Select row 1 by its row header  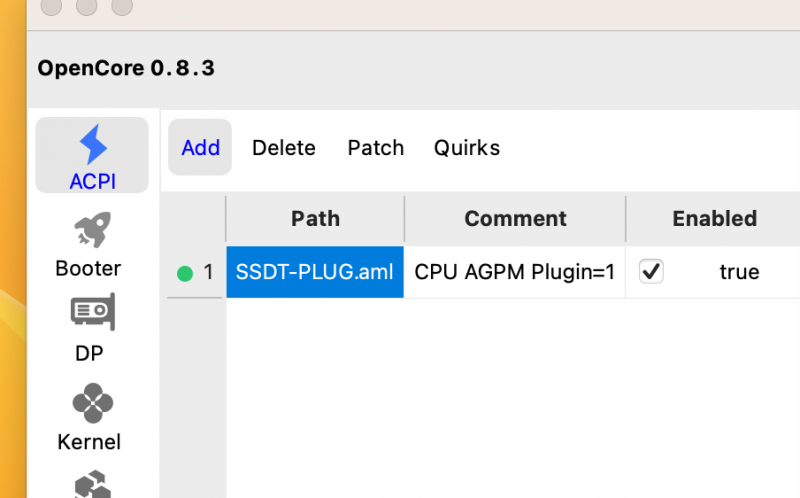click(196, 272)
